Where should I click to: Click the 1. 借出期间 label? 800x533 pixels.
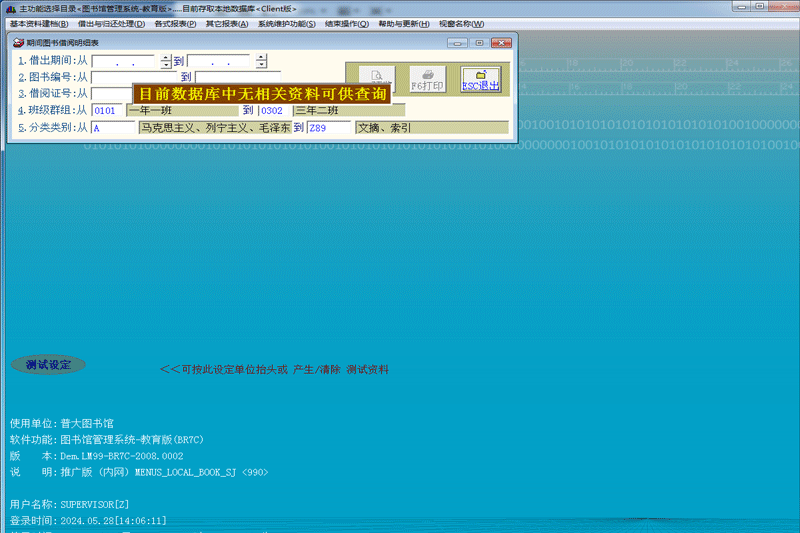click(x=53, y=61)
